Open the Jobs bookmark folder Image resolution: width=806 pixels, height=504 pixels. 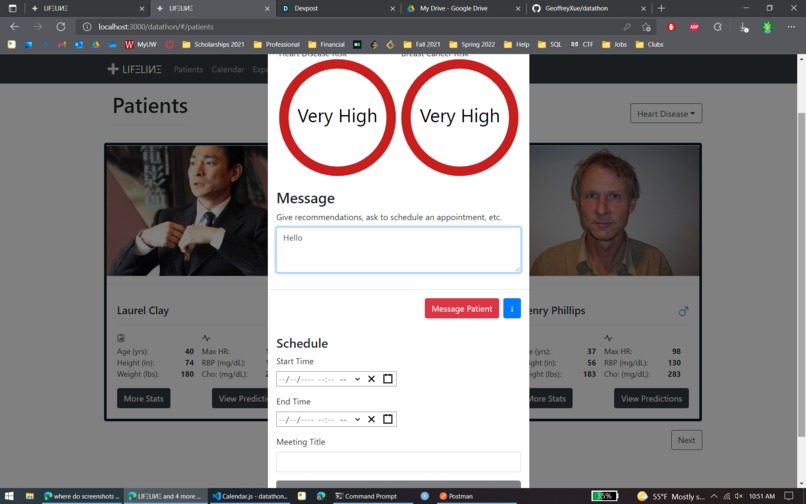coord(615,44)
